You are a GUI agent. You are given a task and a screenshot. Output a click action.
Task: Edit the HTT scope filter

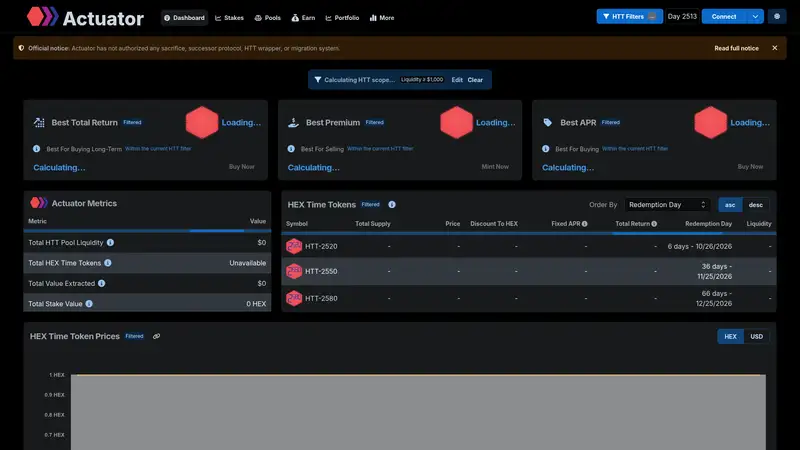tap(457, 80)
